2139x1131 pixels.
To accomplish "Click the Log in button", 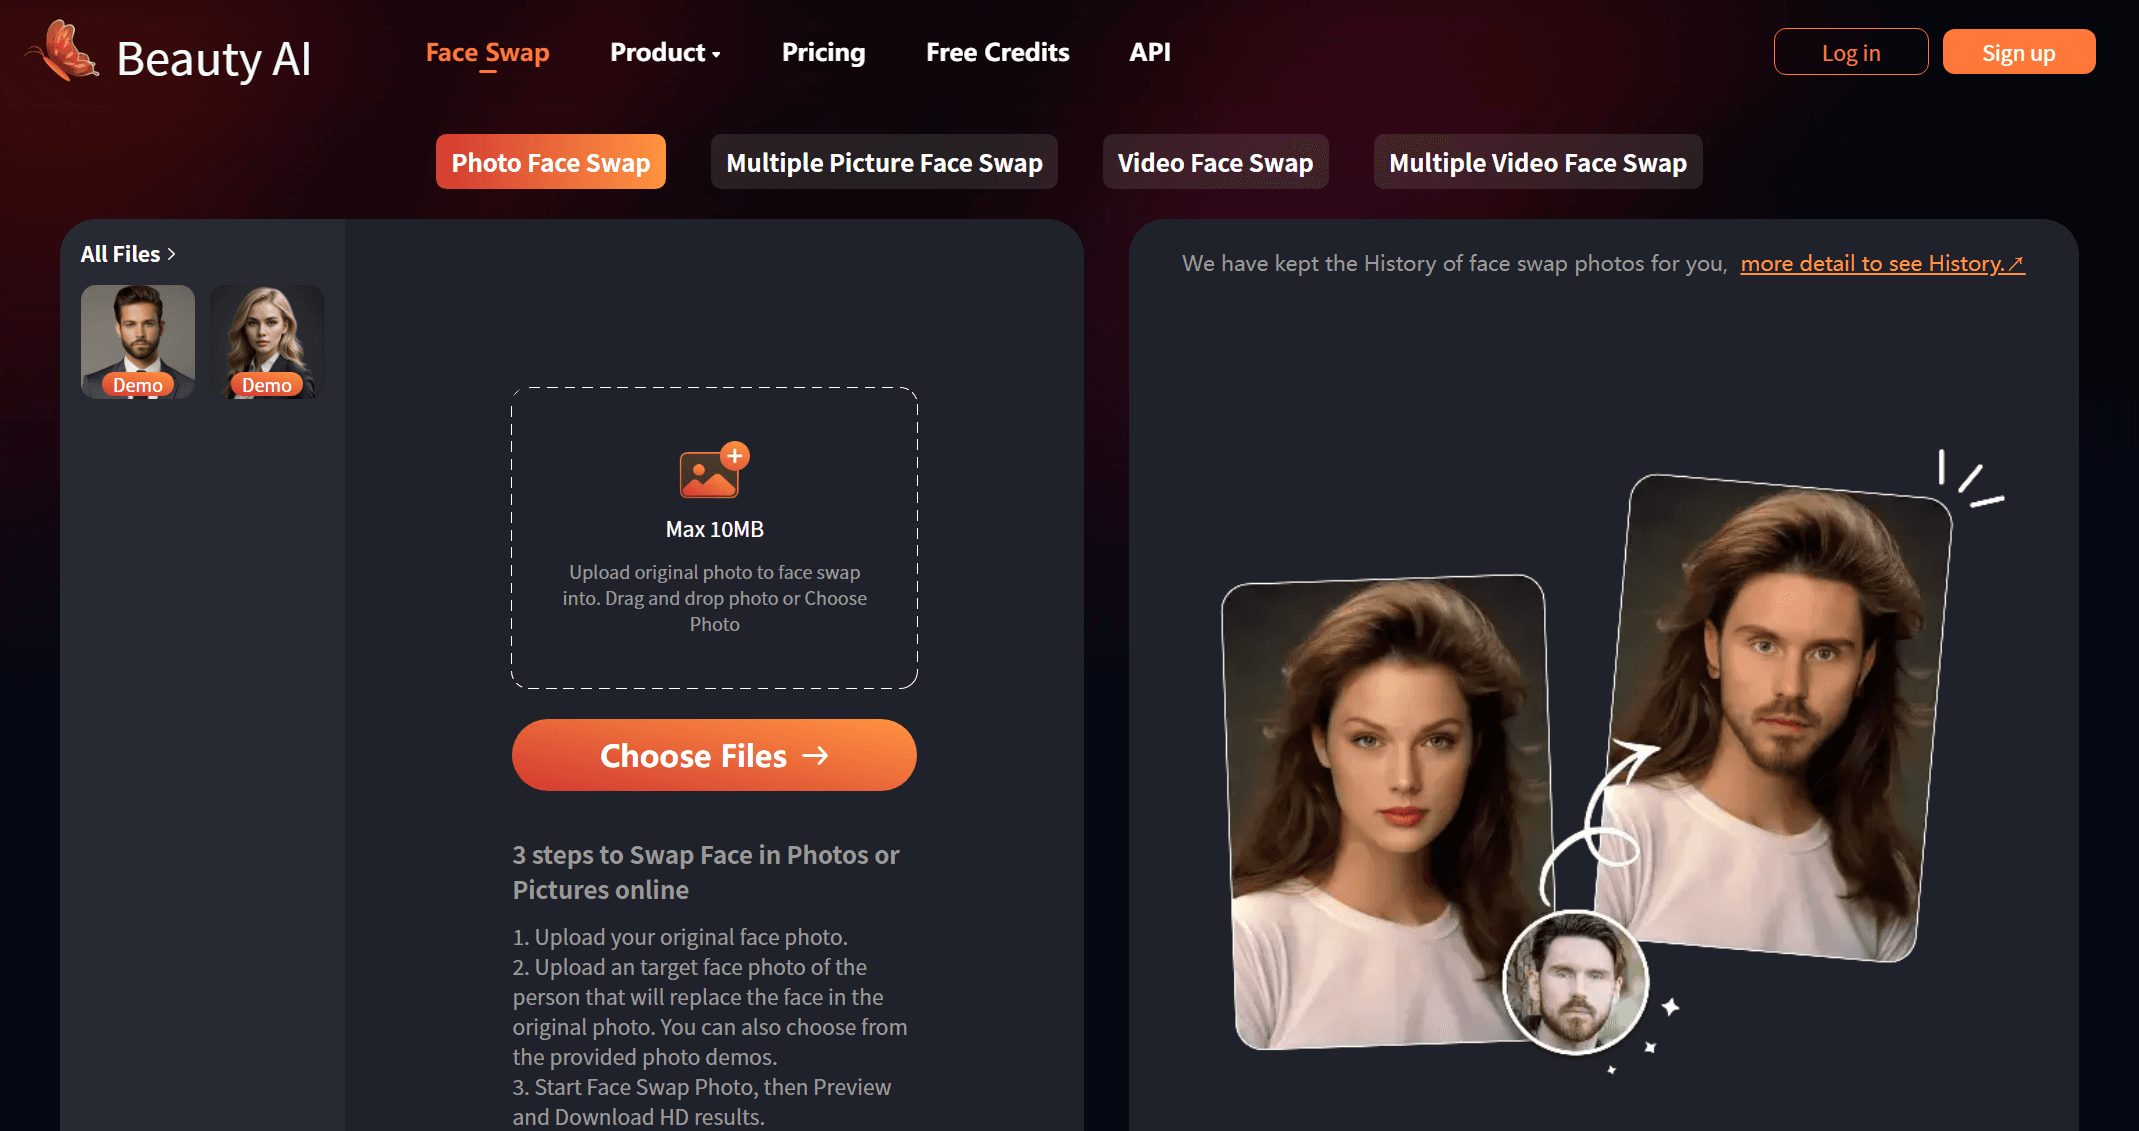I will [1850, 52].
